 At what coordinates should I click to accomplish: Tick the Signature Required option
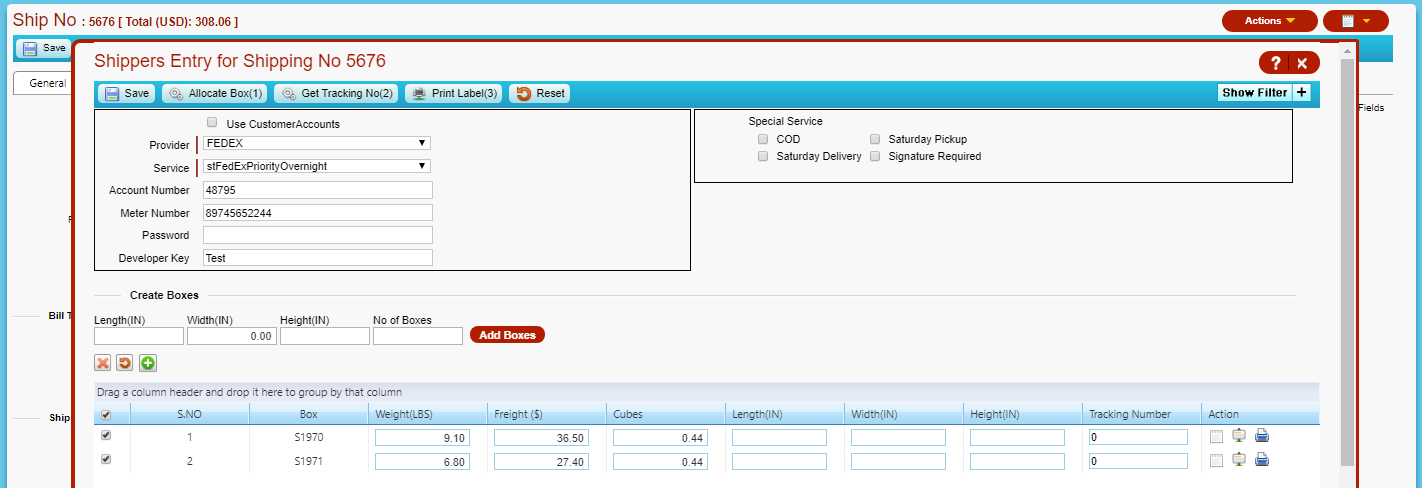click(x=875, y=156)
